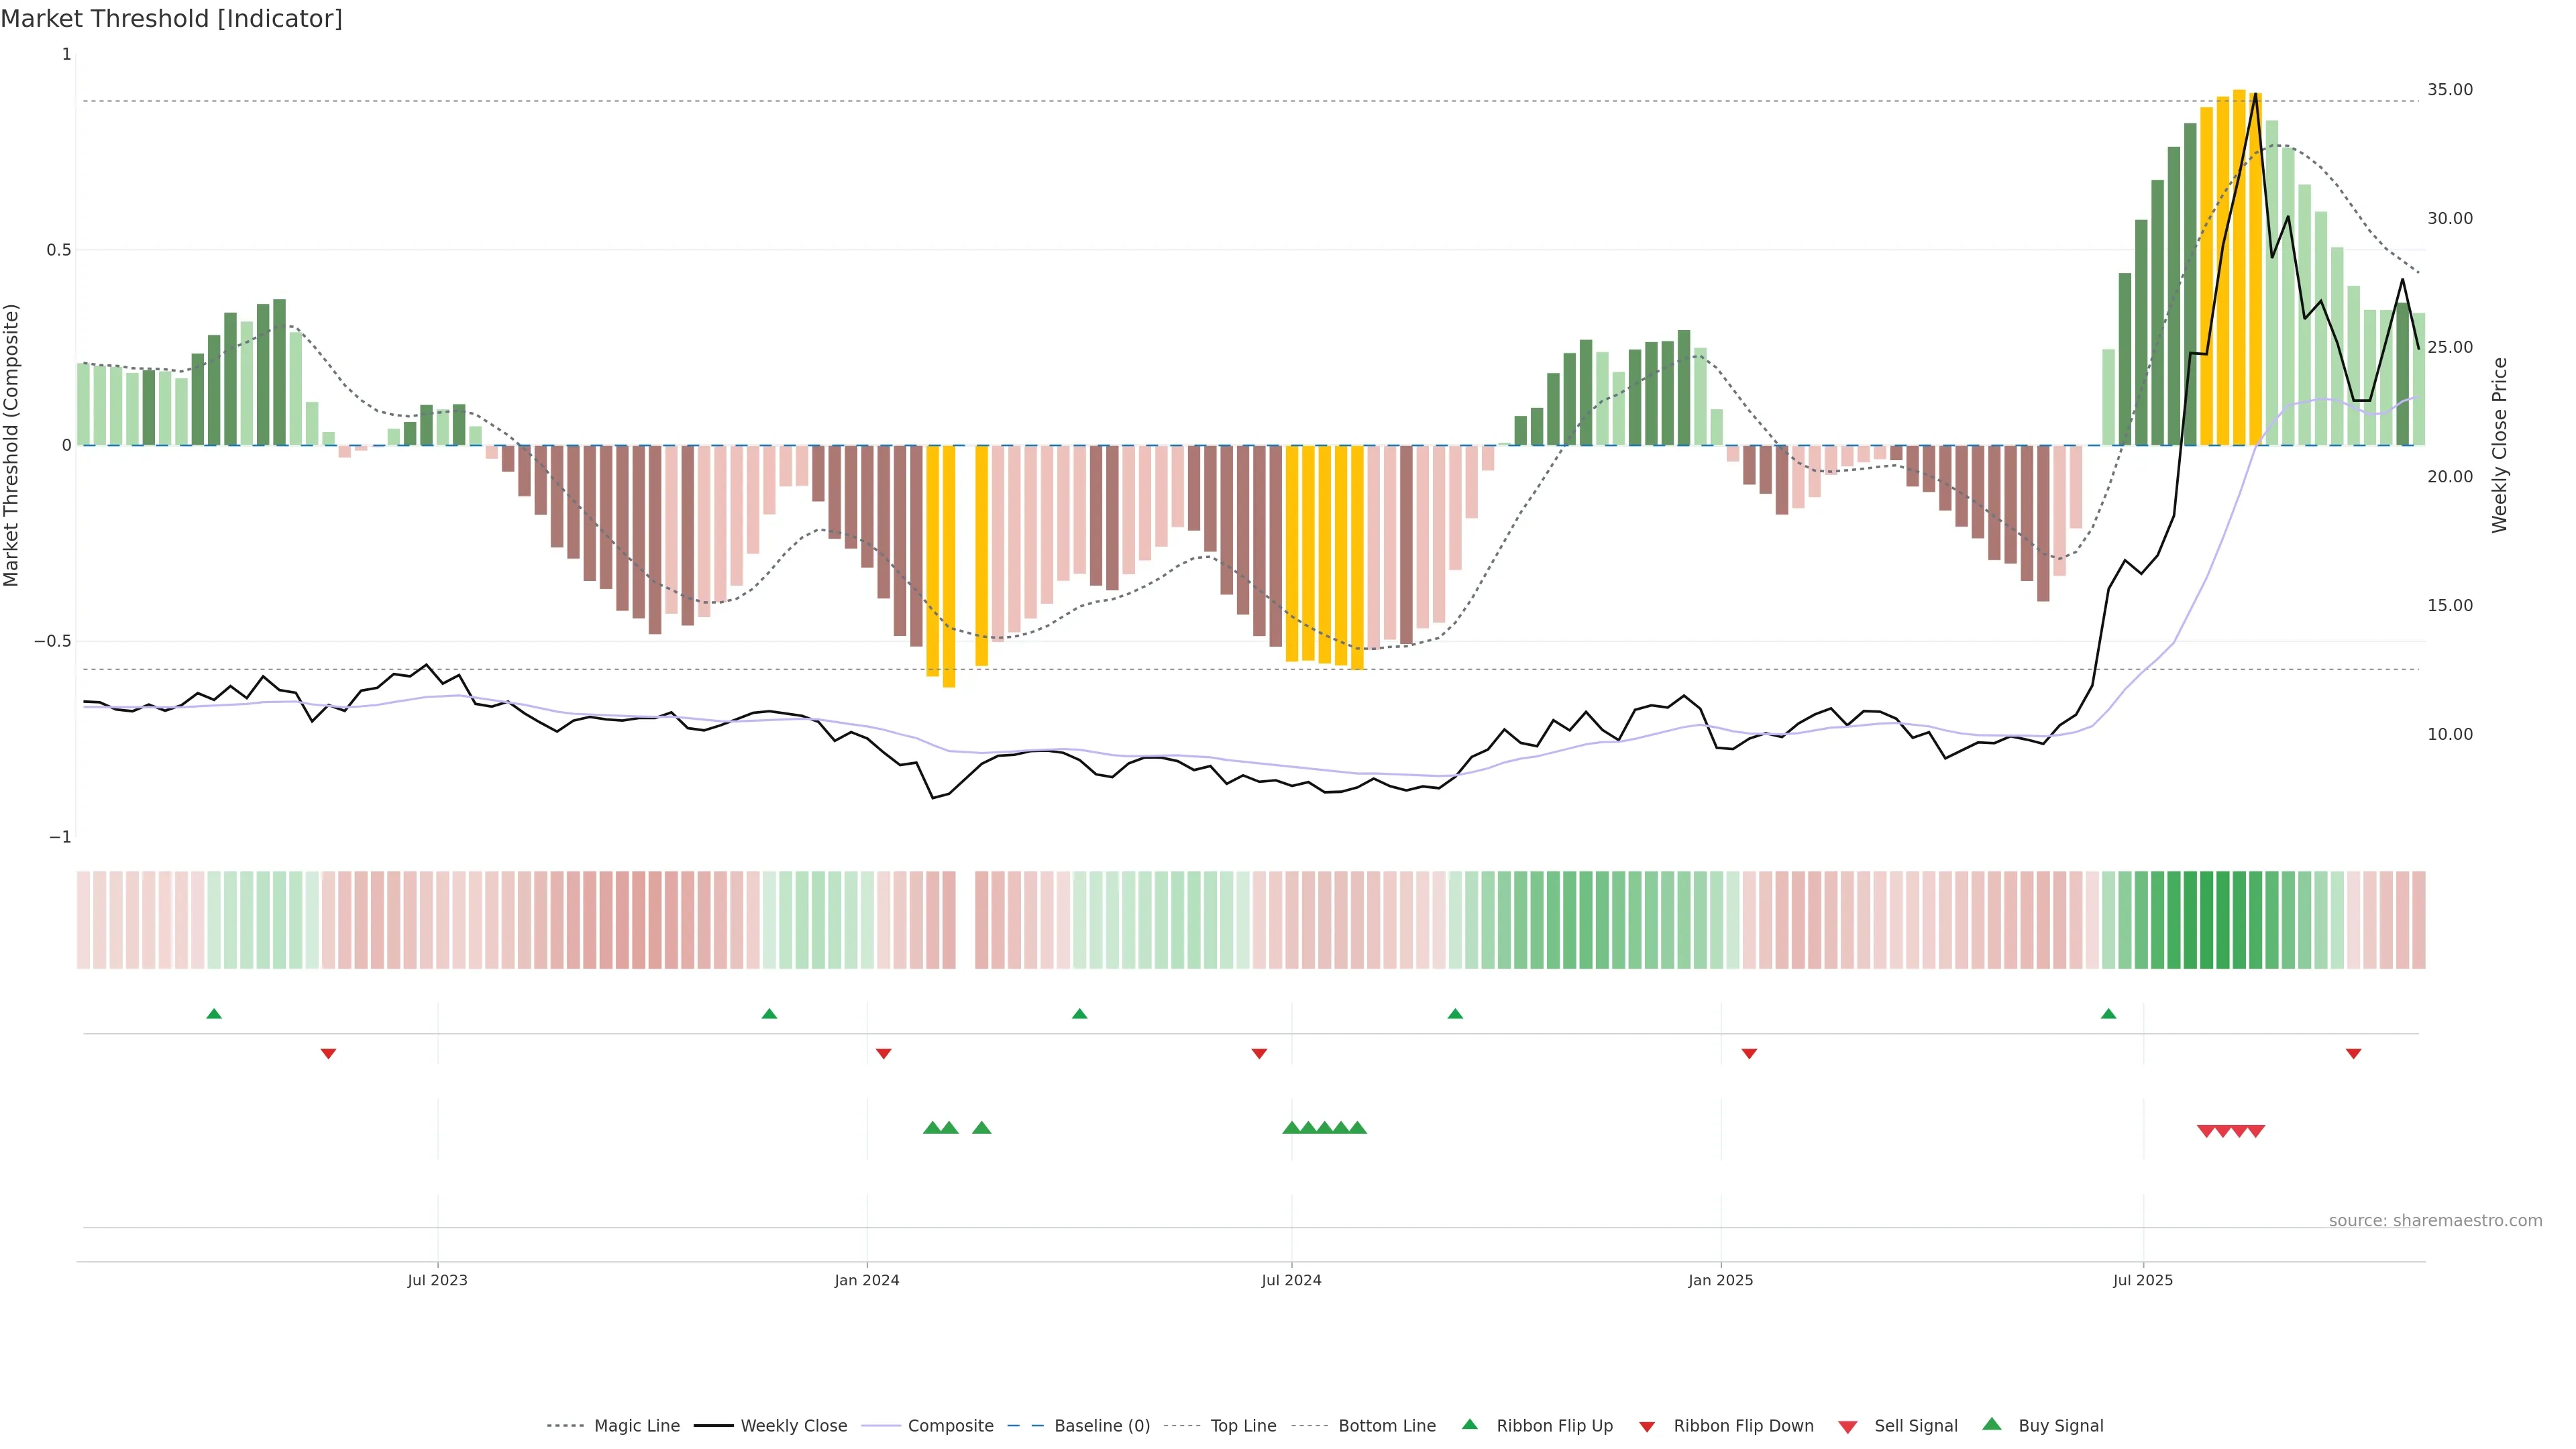Click the first Ribbon Flip Up marker on left
Viewport: 2576px width, 1449px height.
tap(213, 1014)
